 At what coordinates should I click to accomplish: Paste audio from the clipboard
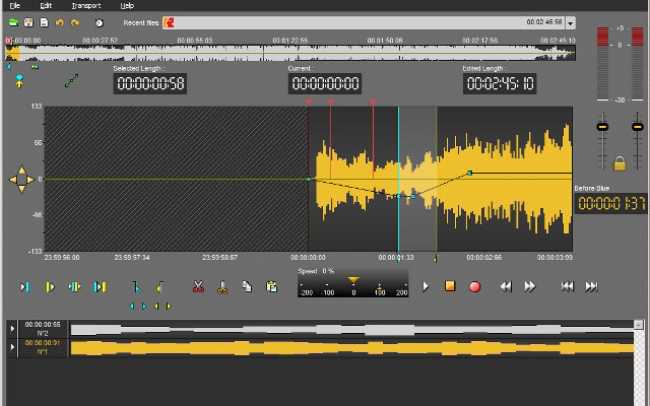[272, 287]
